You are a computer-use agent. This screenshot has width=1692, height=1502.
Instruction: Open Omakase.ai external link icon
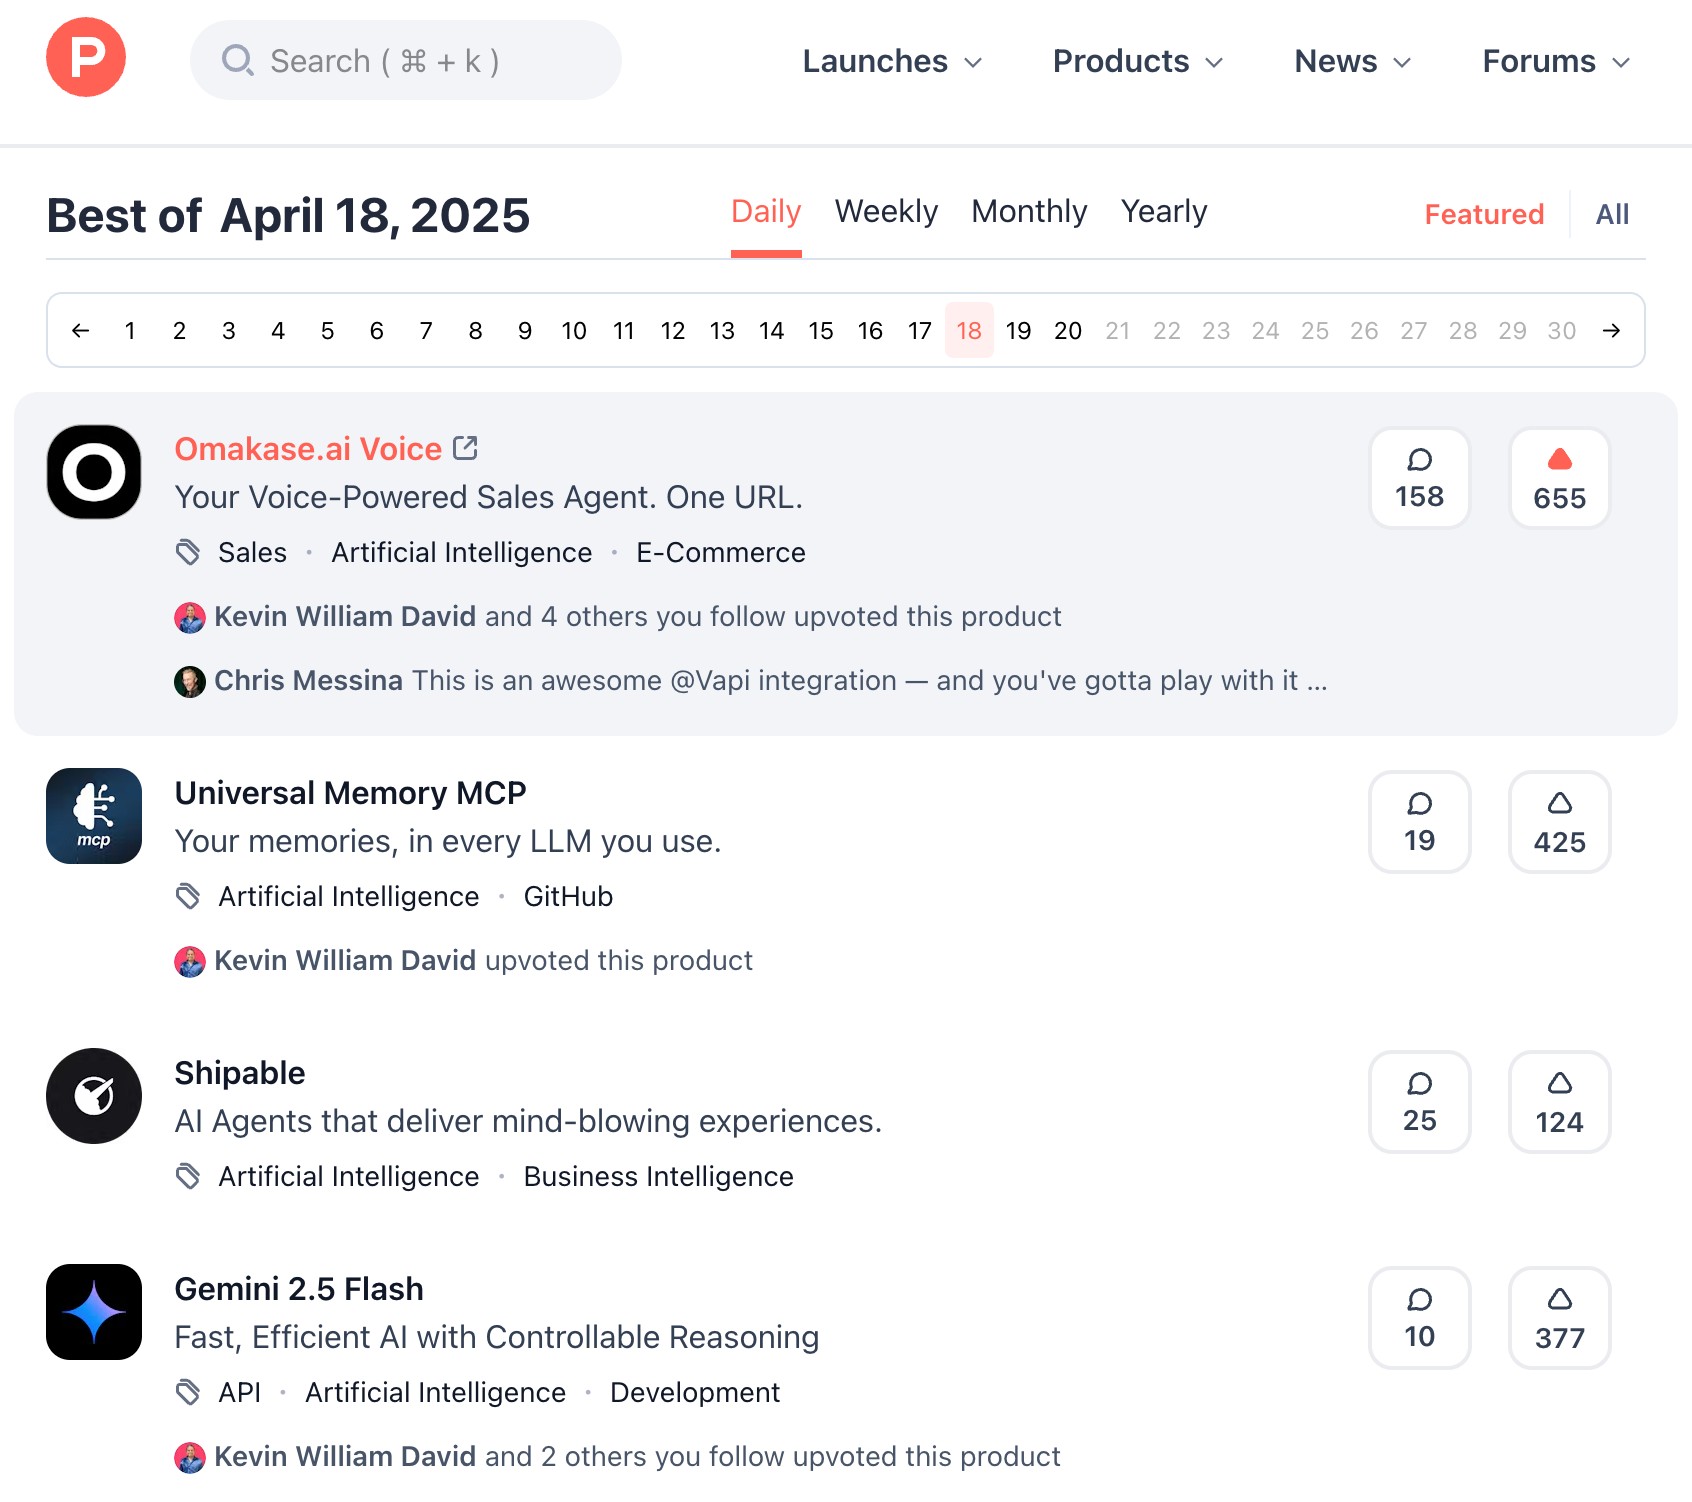tap(466, 448)
